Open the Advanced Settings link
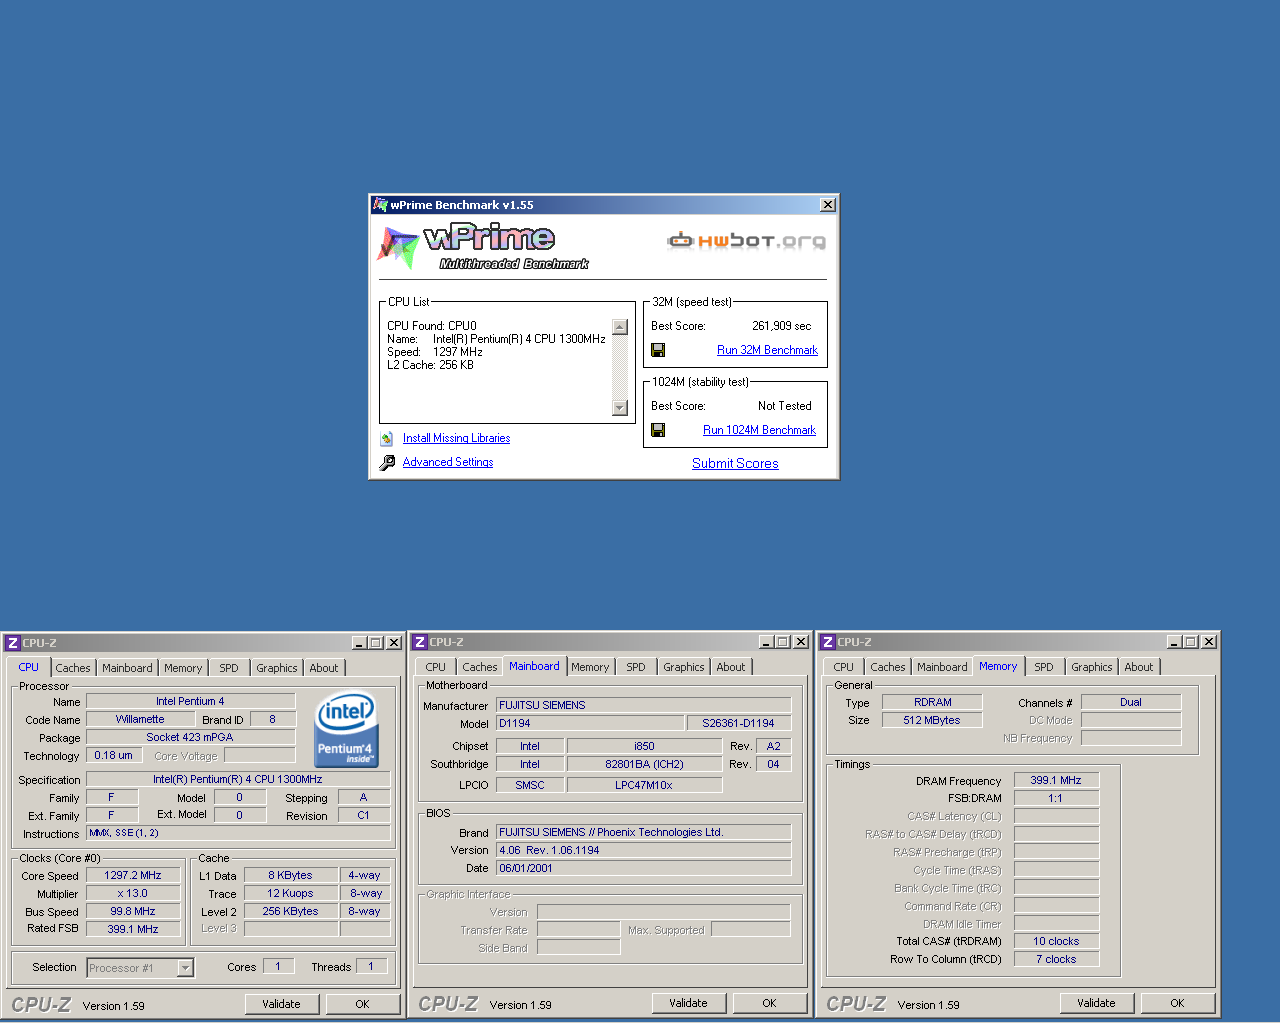Screen dimensions: 1280x1024 coord(448,462)
